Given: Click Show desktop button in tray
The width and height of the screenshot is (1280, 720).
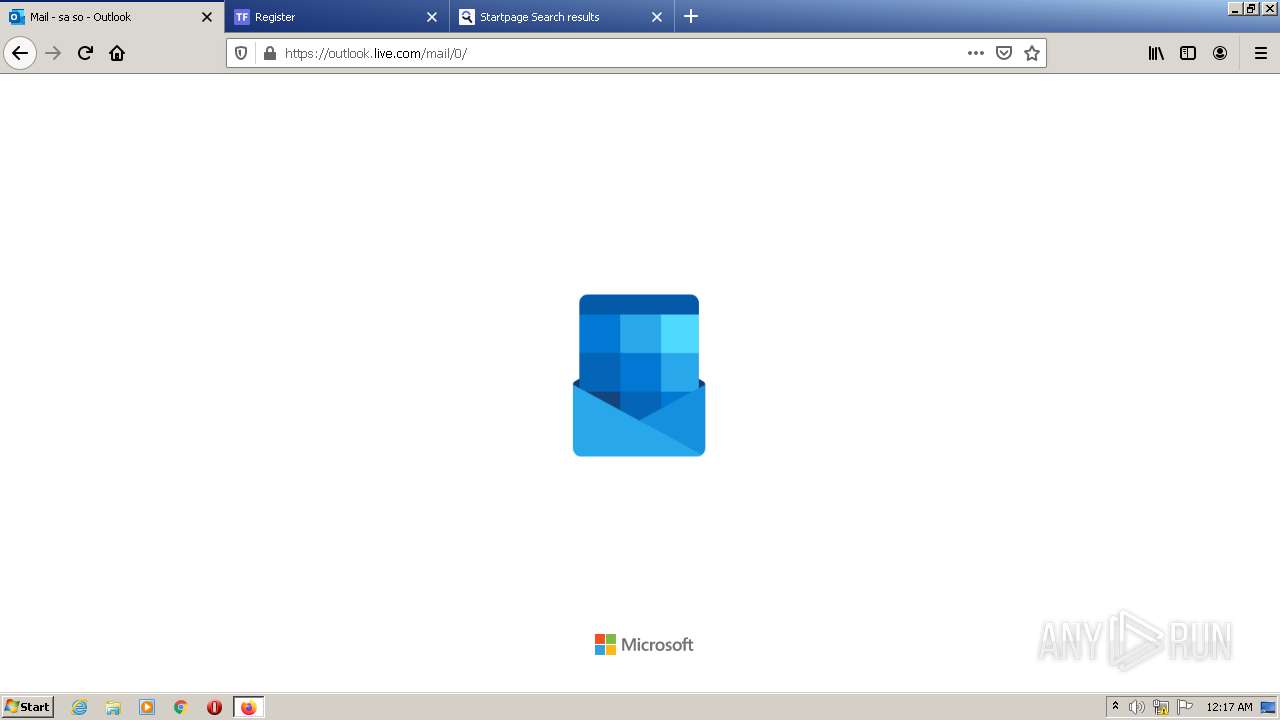Looking at the screenshot, I should point(1269,707).
